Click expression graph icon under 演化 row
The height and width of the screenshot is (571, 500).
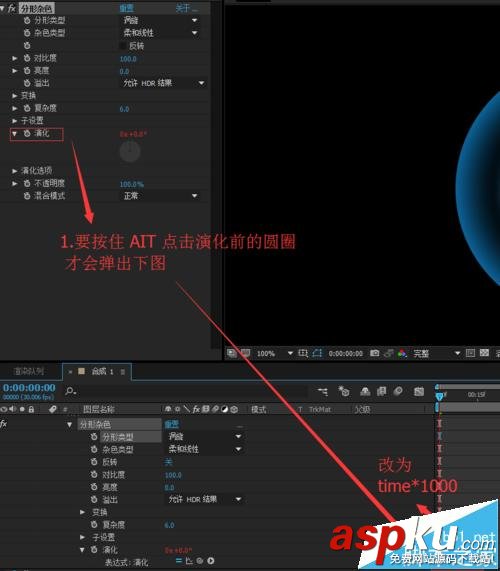click(189, 561)
